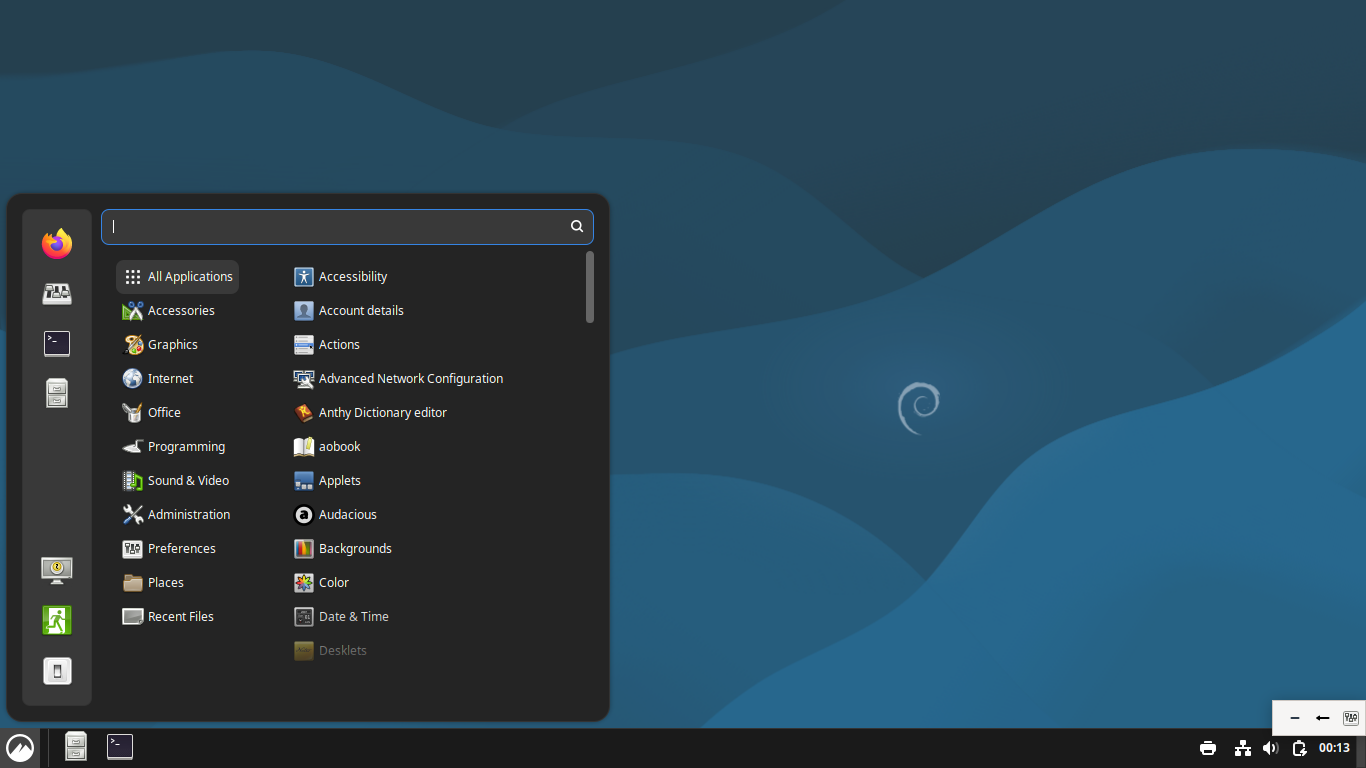
Task: Open the terminal from the menu sidebar
Action: point(57,343)
